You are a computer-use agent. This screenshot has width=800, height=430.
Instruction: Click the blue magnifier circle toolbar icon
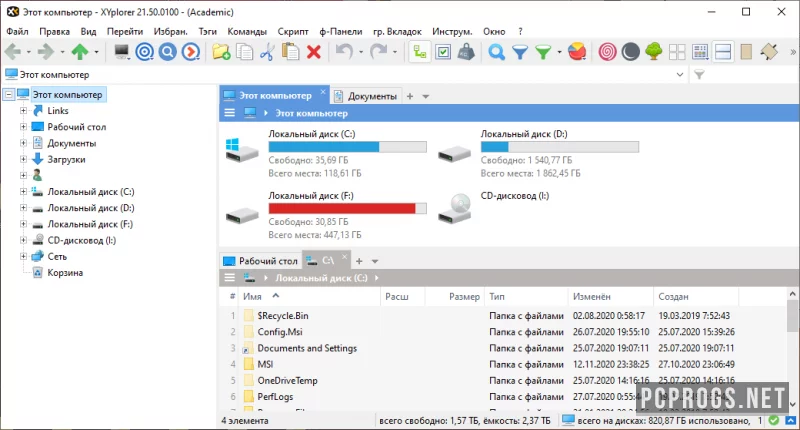click(168, 52)
